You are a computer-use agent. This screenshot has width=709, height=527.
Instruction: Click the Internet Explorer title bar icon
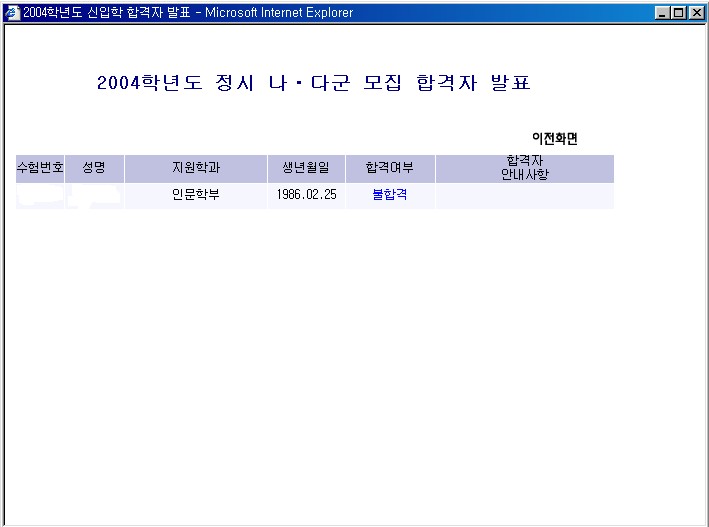click(x=12, y=12)
